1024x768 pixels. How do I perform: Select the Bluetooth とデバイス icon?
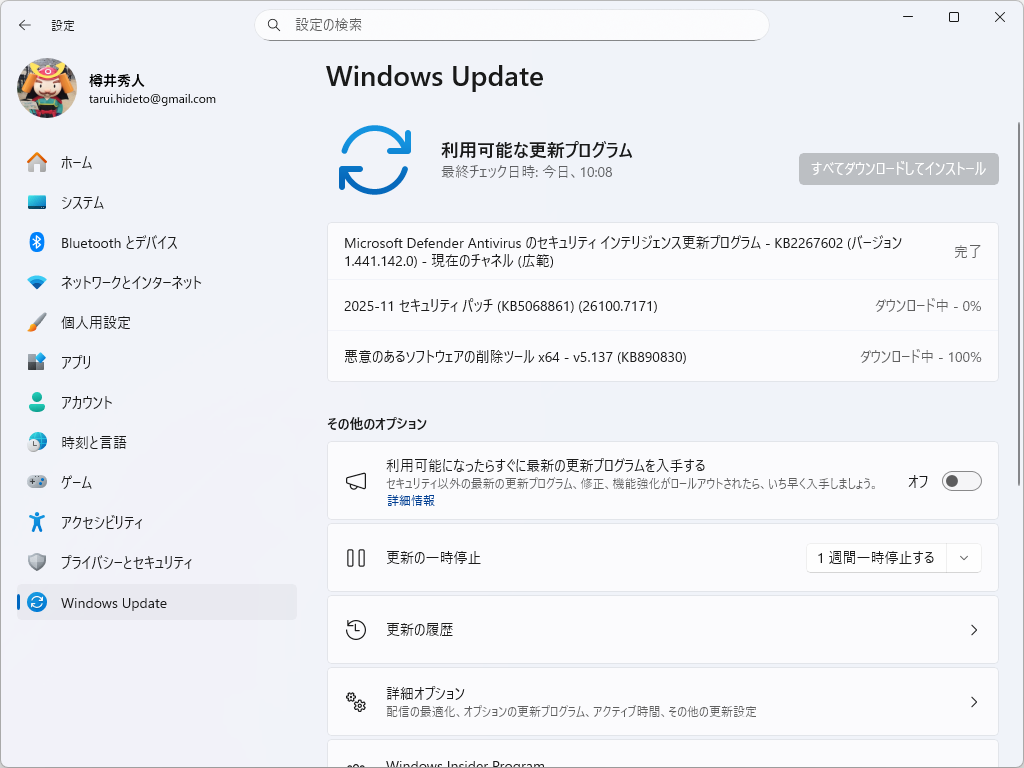click(36, 243)
